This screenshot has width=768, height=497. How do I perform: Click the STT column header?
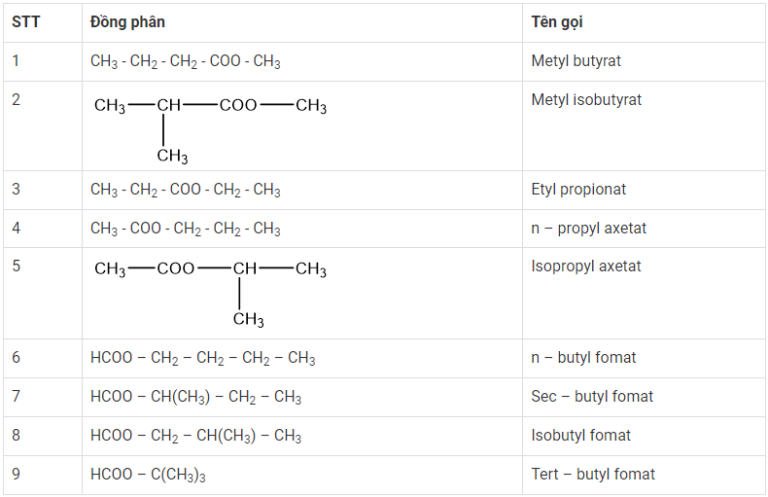(x=26, y=22)
